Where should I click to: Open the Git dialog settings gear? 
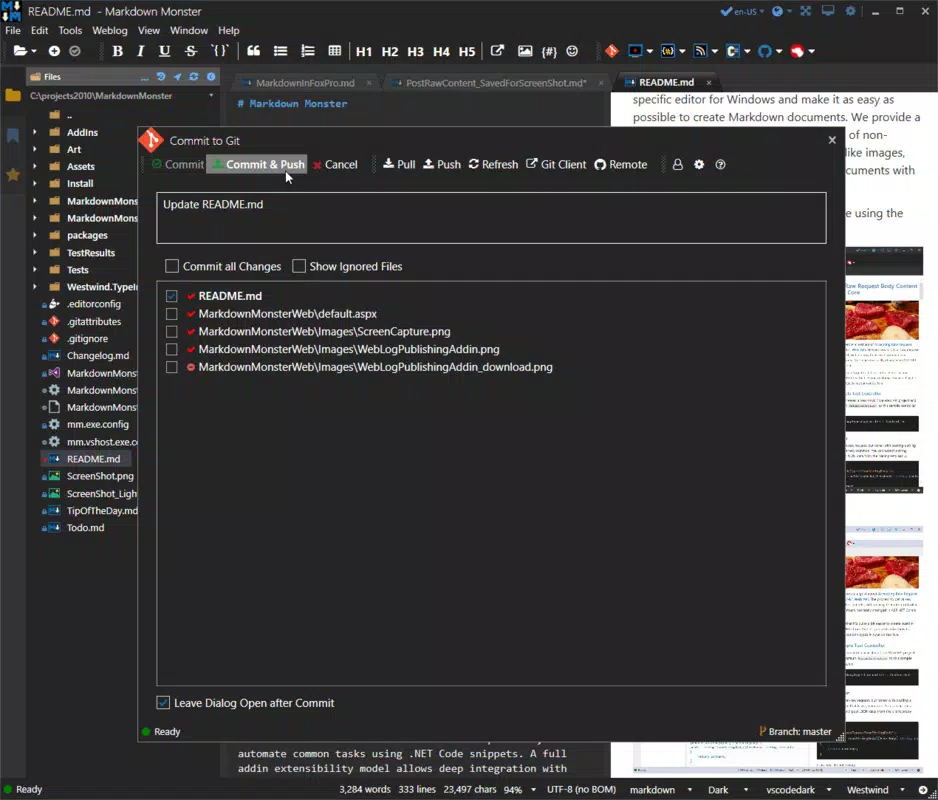click(x=699, y=165)
